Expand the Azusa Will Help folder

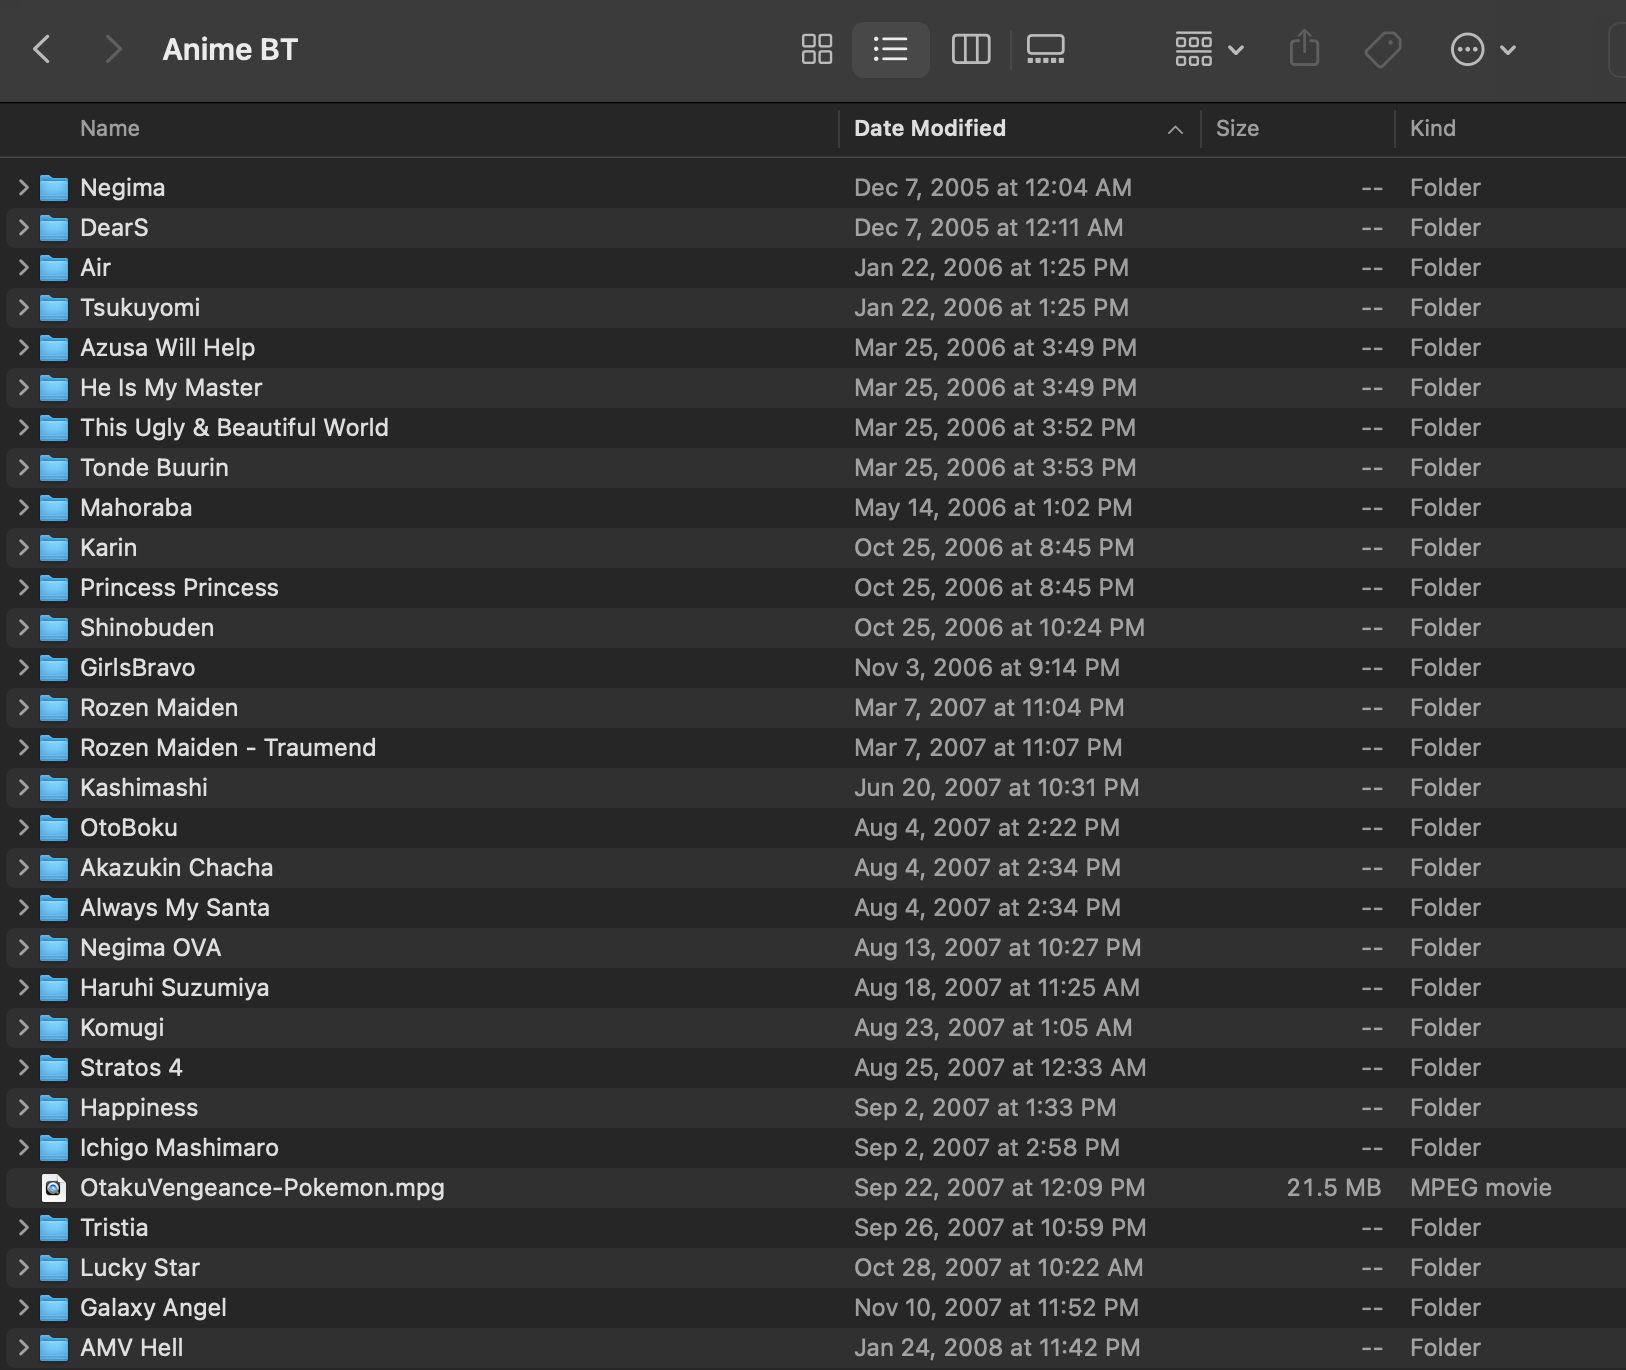tap(23, 347)
